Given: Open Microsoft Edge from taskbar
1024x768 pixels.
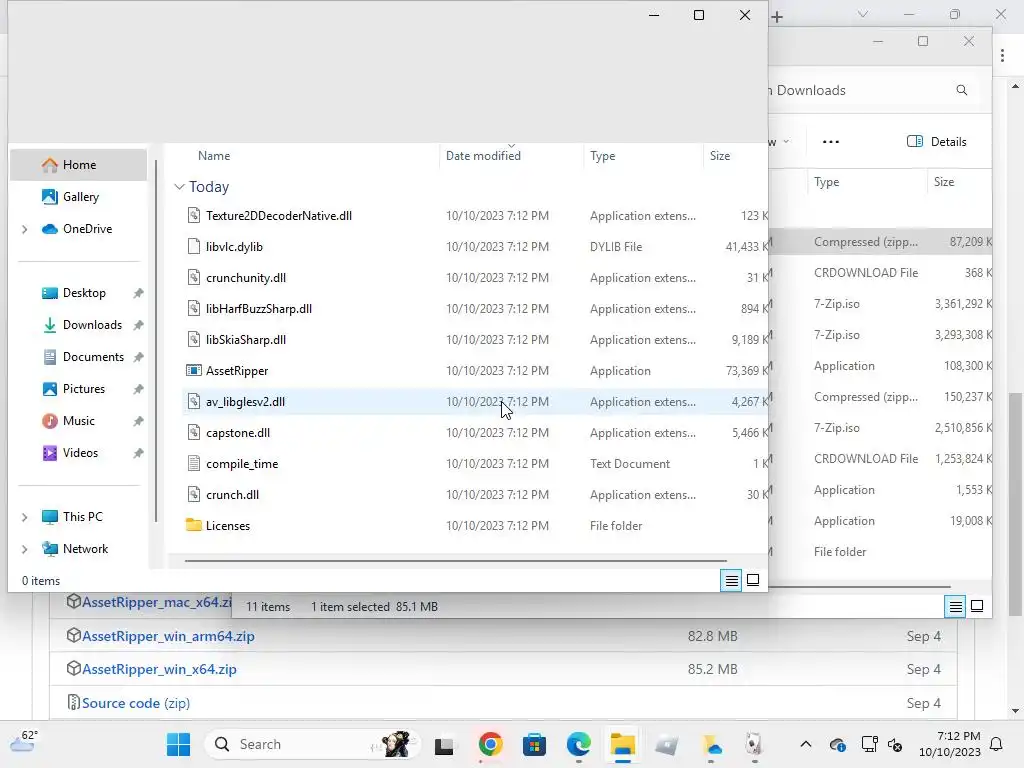Looking at the screenshot, I should coord(579,744).
